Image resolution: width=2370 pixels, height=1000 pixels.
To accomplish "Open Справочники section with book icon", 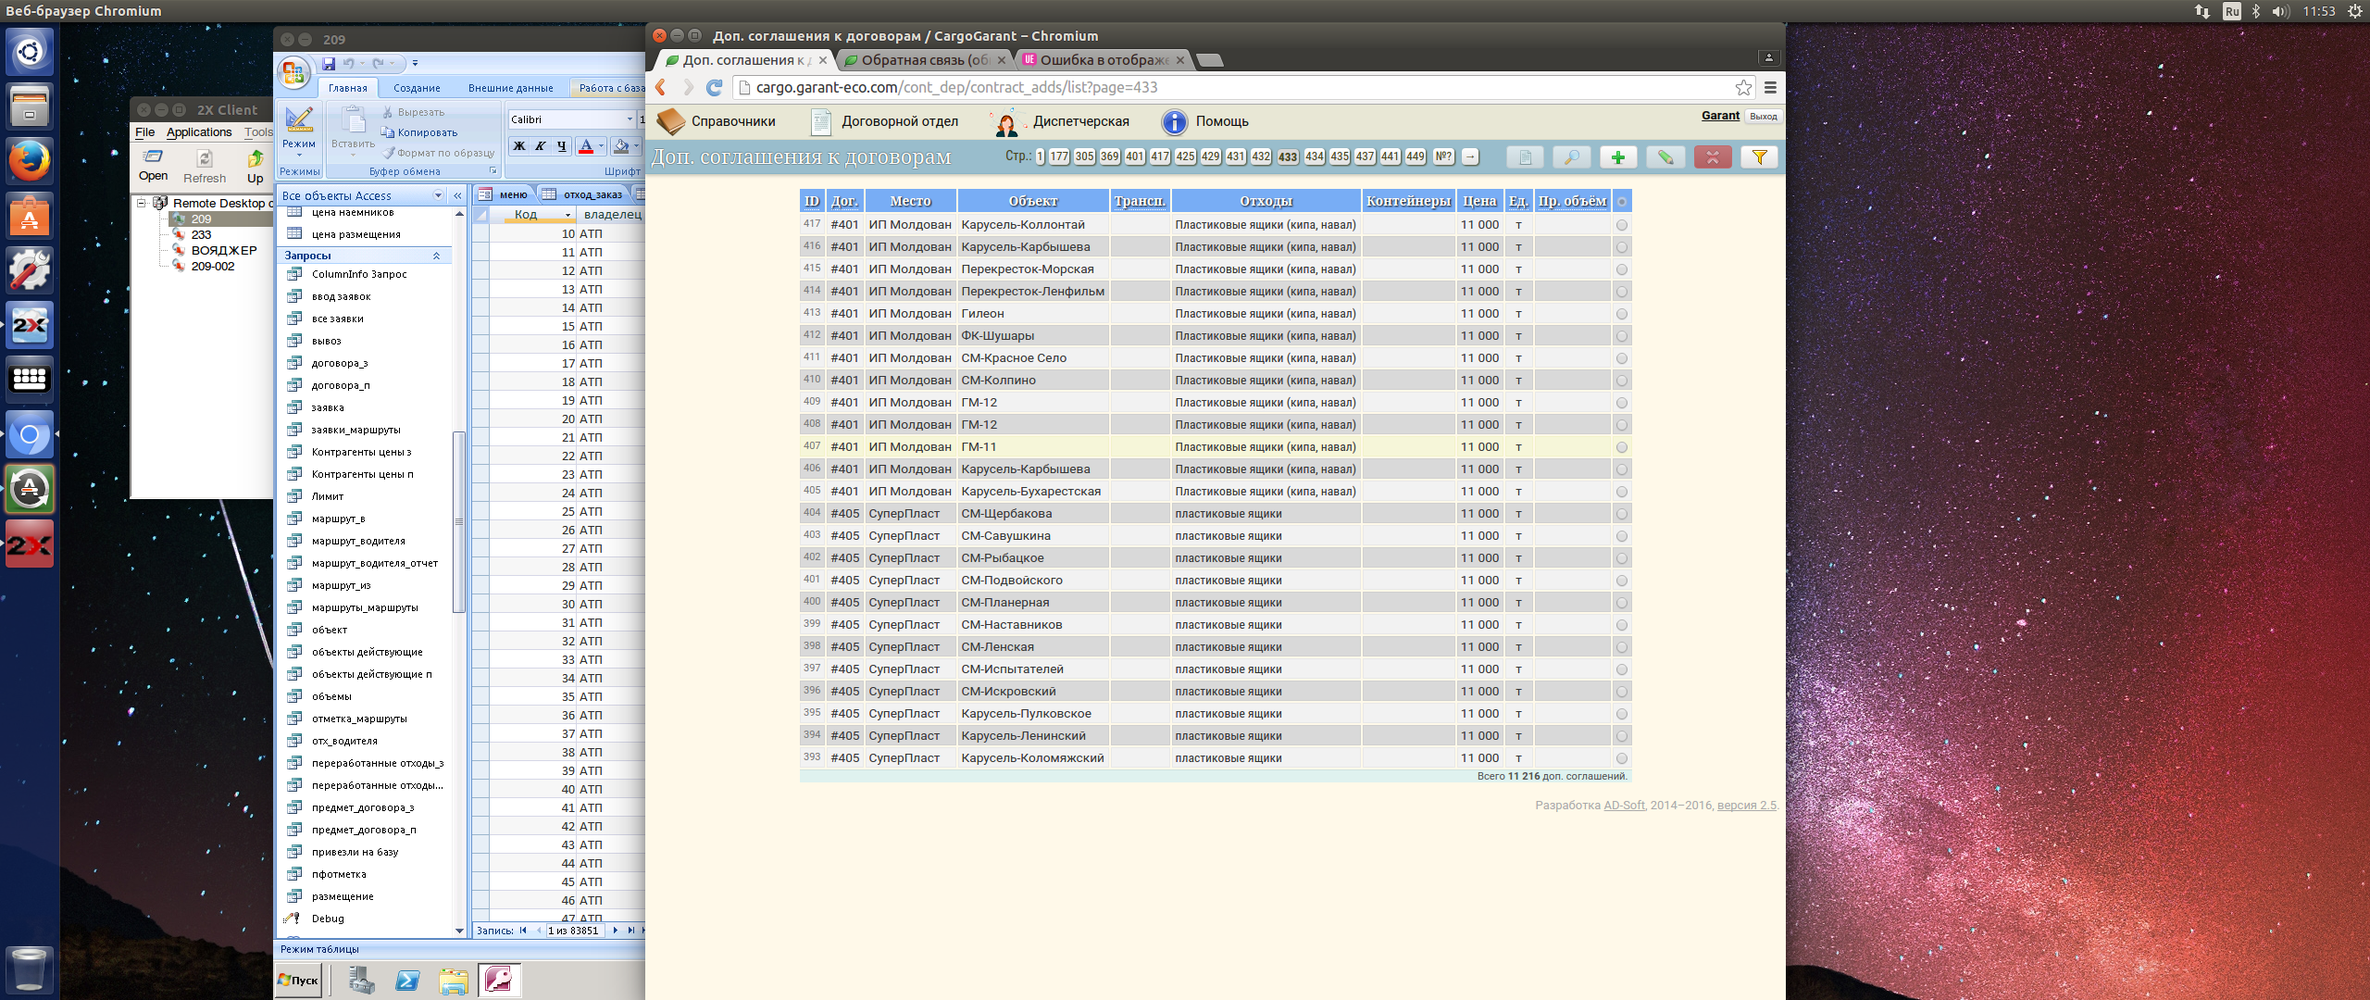I will pos(716,121).
